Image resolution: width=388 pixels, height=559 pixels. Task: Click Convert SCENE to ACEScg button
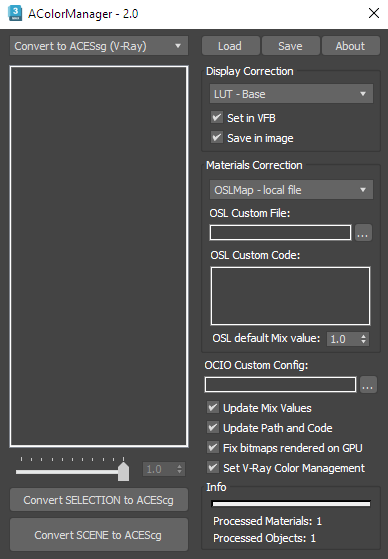[x=99, y=535]
